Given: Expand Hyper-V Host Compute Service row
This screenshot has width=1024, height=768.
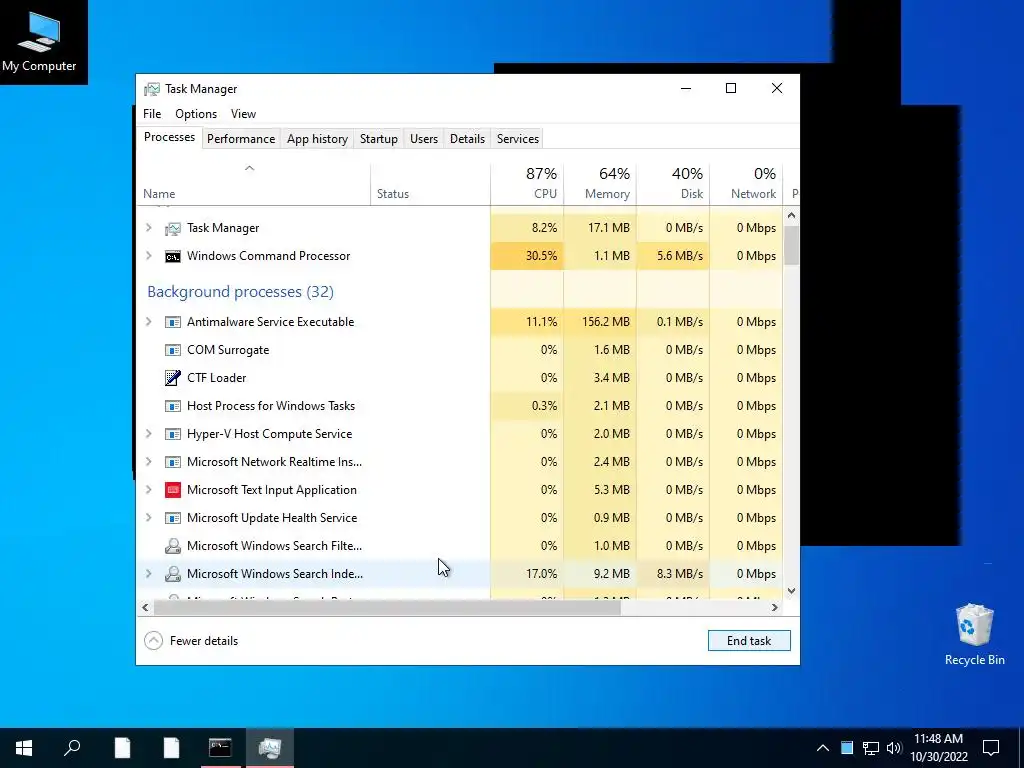Looking at the screenshot, I should click(x=149, y=434).
